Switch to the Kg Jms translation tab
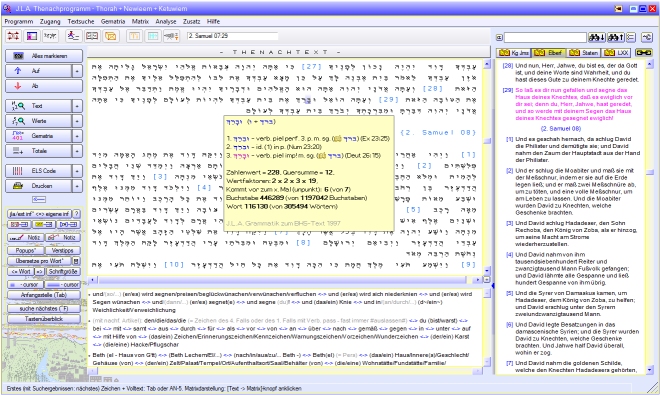The image size is (660, 395). [514, 53]
